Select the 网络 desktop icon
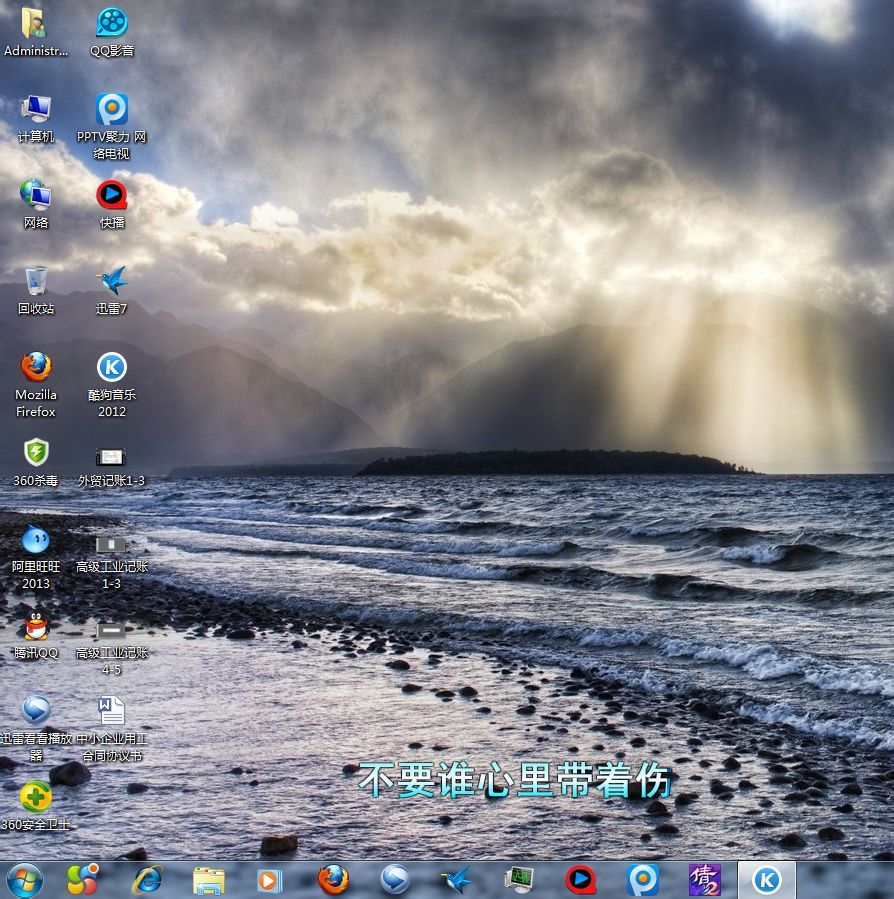This screenshot has width=894, height=899. (36, 204)
